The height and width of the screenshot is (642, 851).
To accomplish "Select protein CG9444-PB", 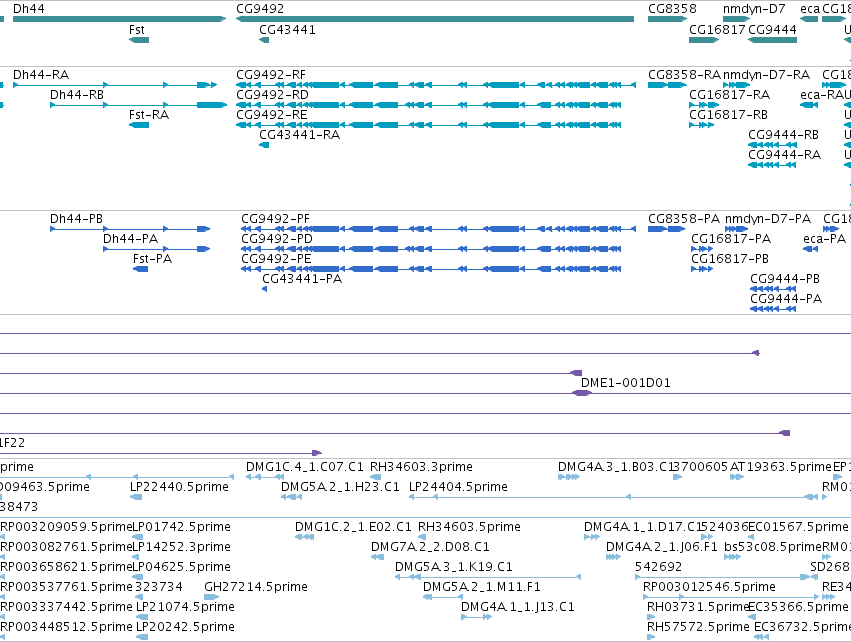I will coord(773,289).
